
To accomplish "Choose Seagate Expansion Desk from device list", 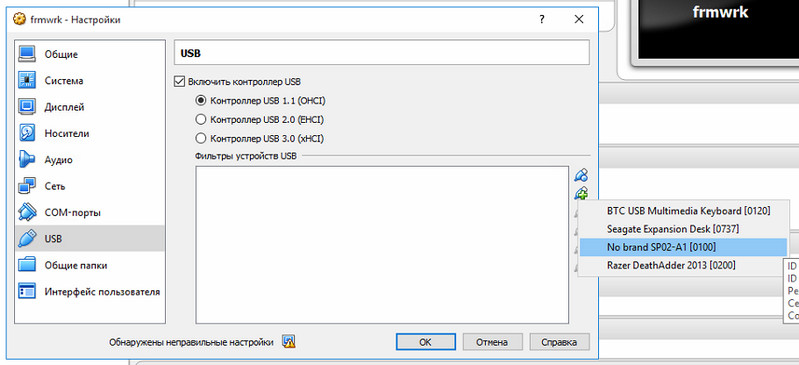I will [x=683, y=229].
